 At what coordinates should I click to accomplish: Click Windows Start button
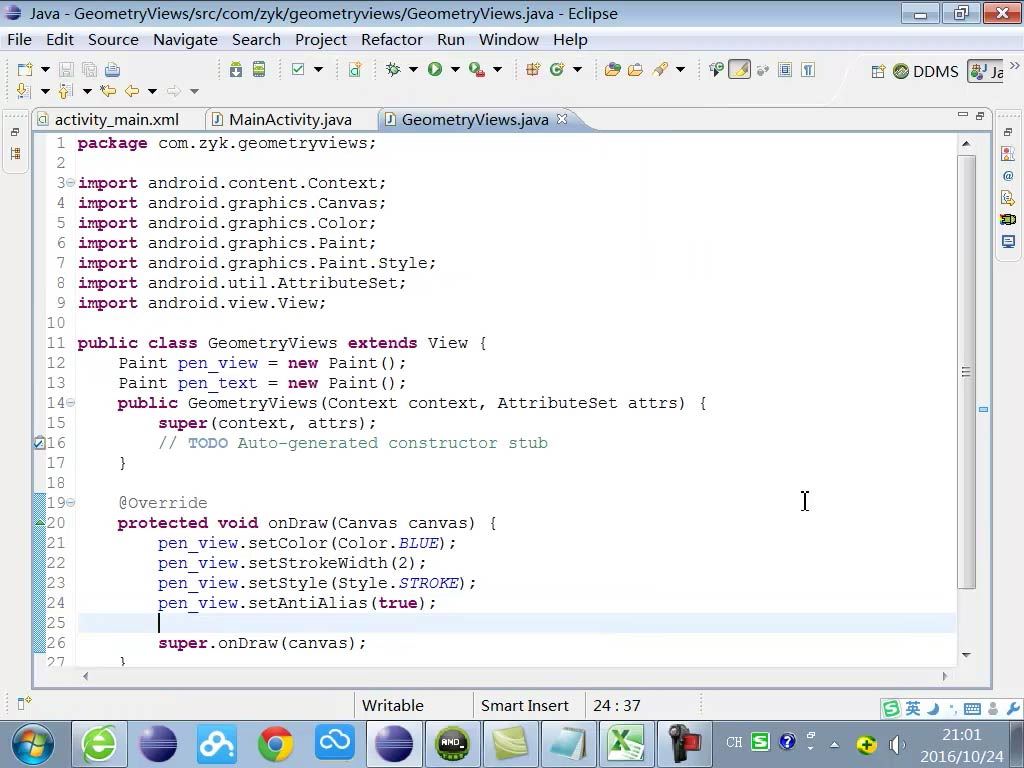point(33,744)
